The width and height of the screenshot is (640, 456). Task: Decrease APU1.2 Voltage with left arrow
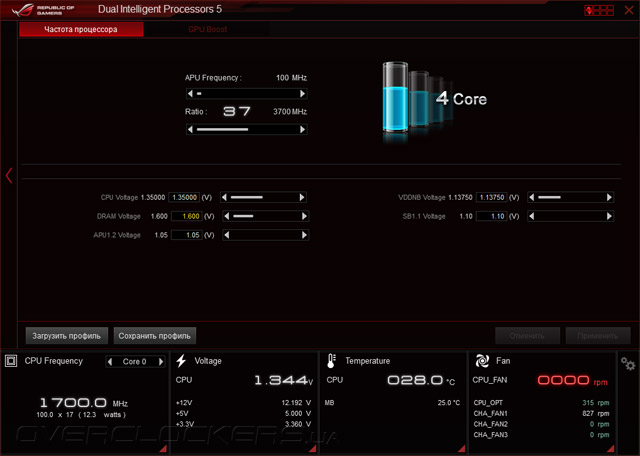[x=227, y=235]
